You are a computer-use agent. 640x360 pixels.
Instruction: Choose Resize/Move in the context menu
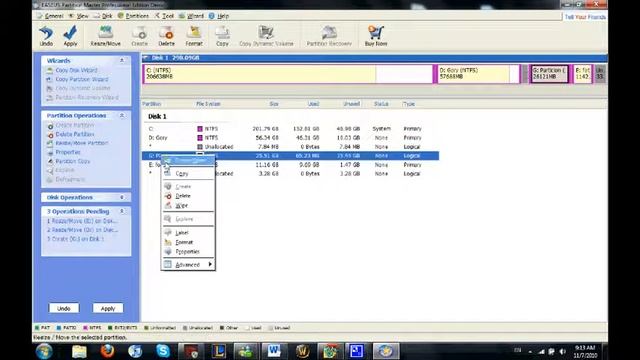coord(188,160)
